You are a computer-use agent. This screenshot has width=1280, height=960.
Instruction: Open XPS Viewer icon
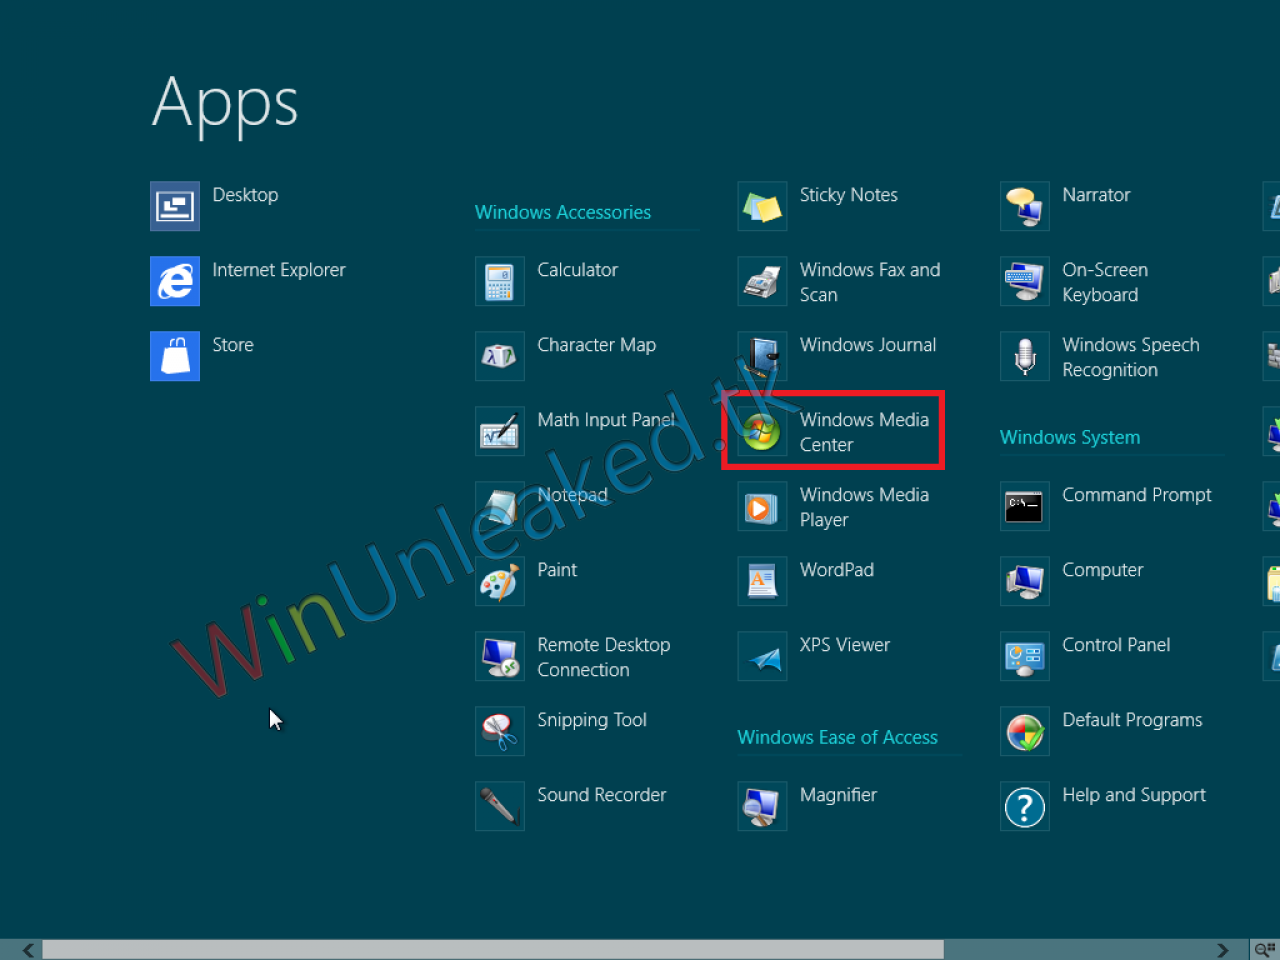click(762, 656)
